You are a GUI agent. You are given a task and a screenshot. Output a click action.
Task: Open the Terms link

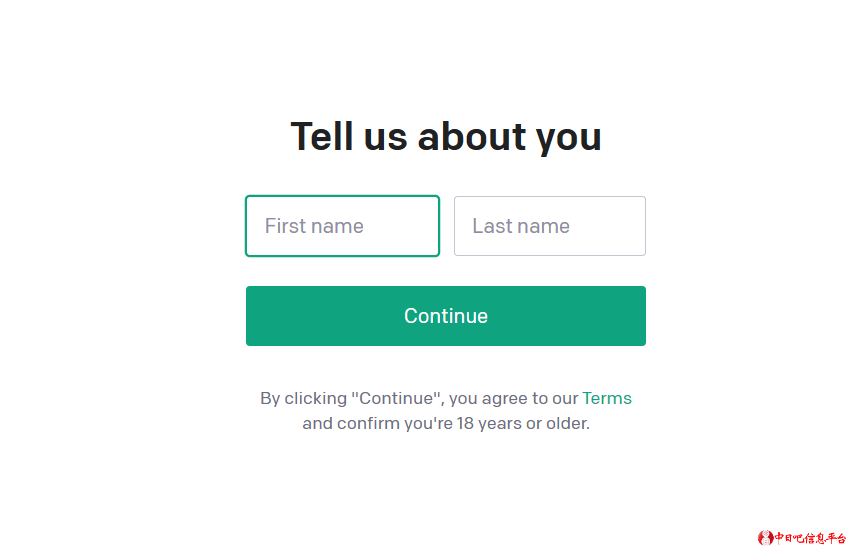607,398
